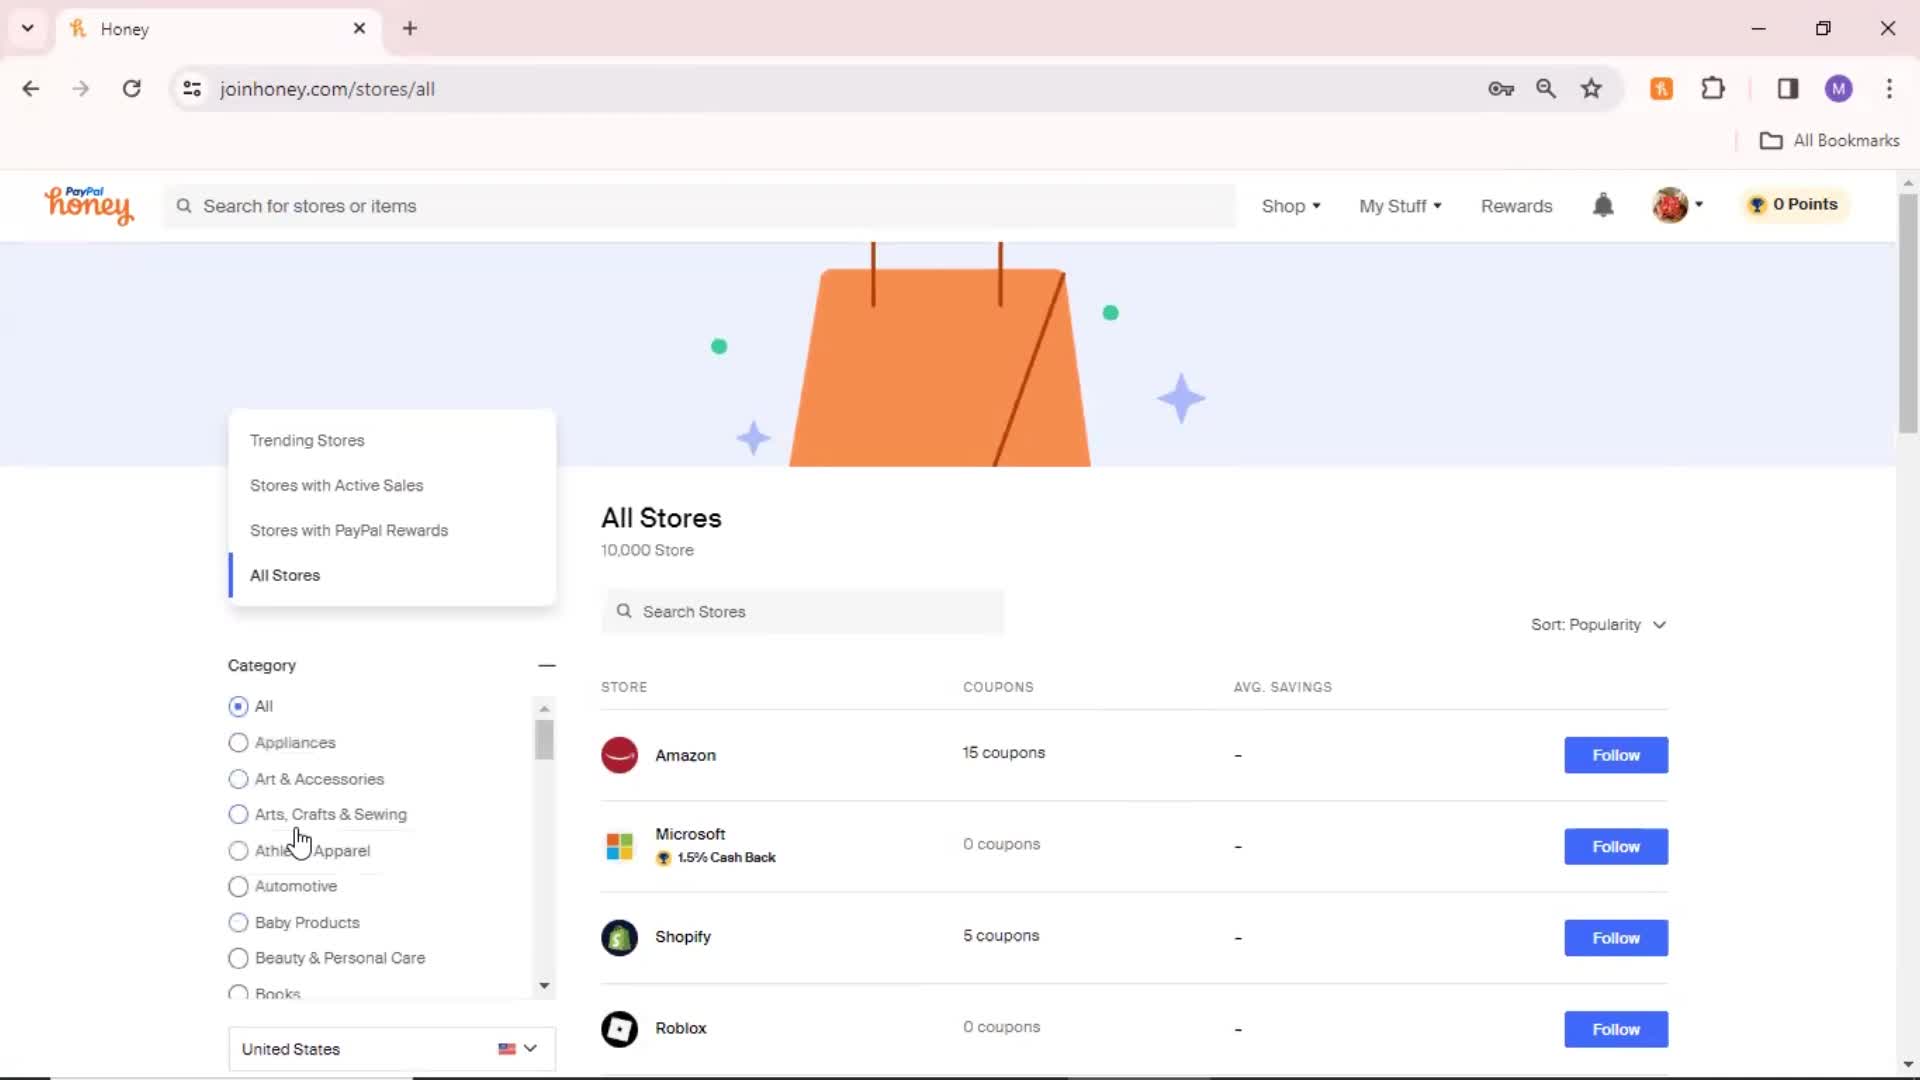Click the category list scrollbar thumb
This screenshot has width=1920, height=1080.
click(544, 740)
